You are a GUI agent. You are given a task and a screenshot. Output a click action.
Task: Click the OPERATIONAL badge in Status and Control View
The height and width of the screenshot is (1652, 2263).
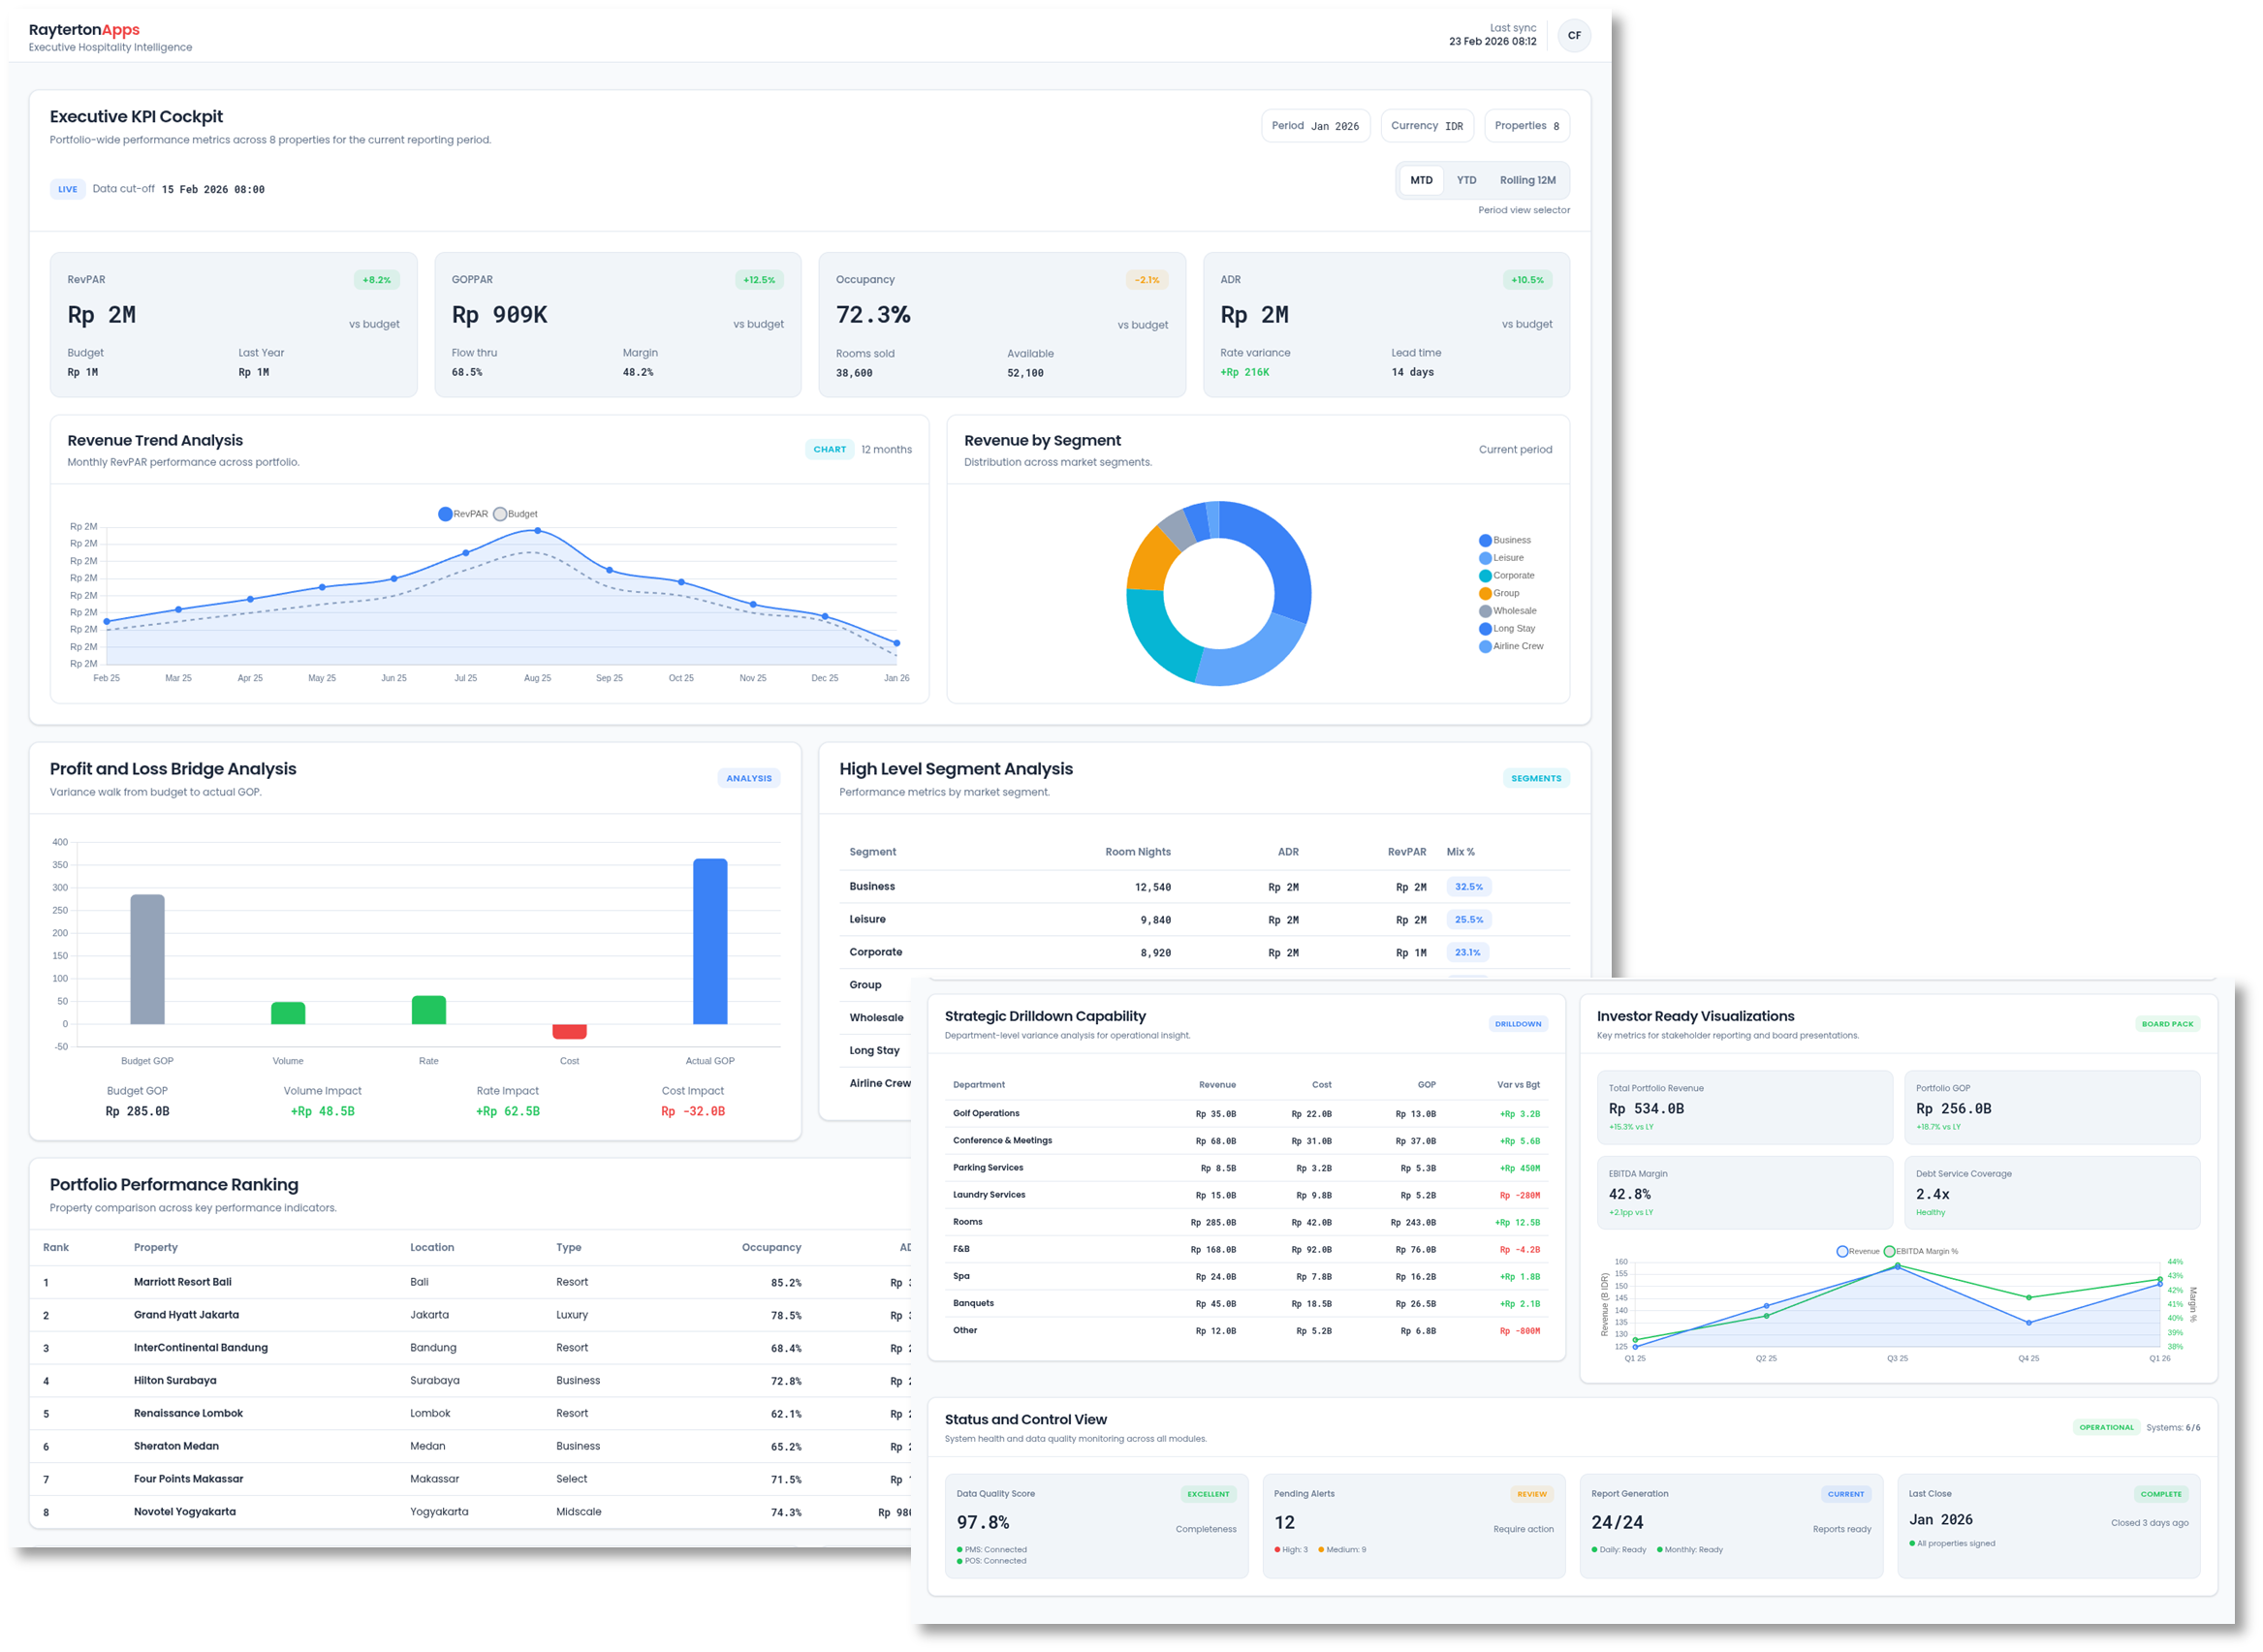tap(2106, 1427)
